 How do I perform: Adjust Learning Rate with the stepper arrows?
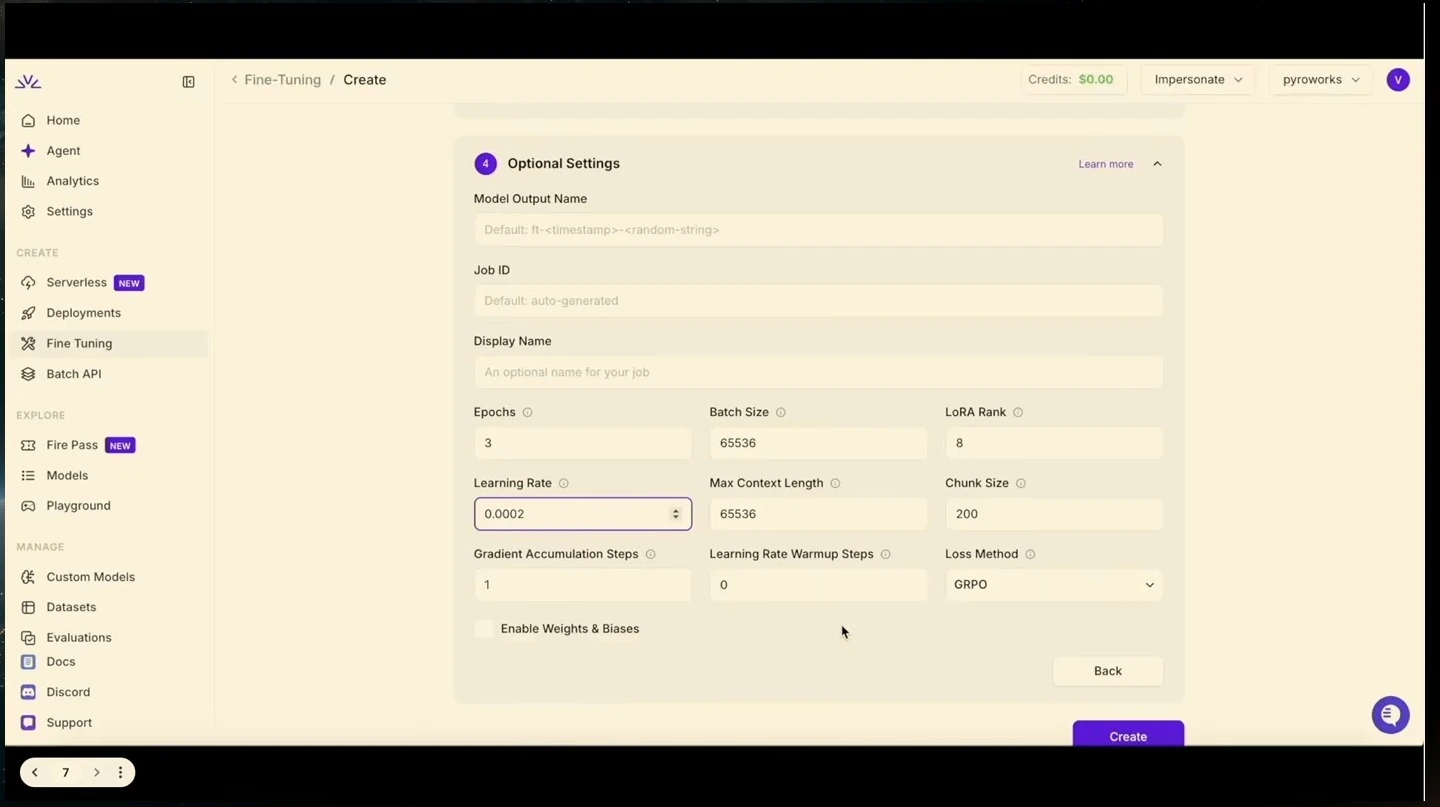point(676,514)
